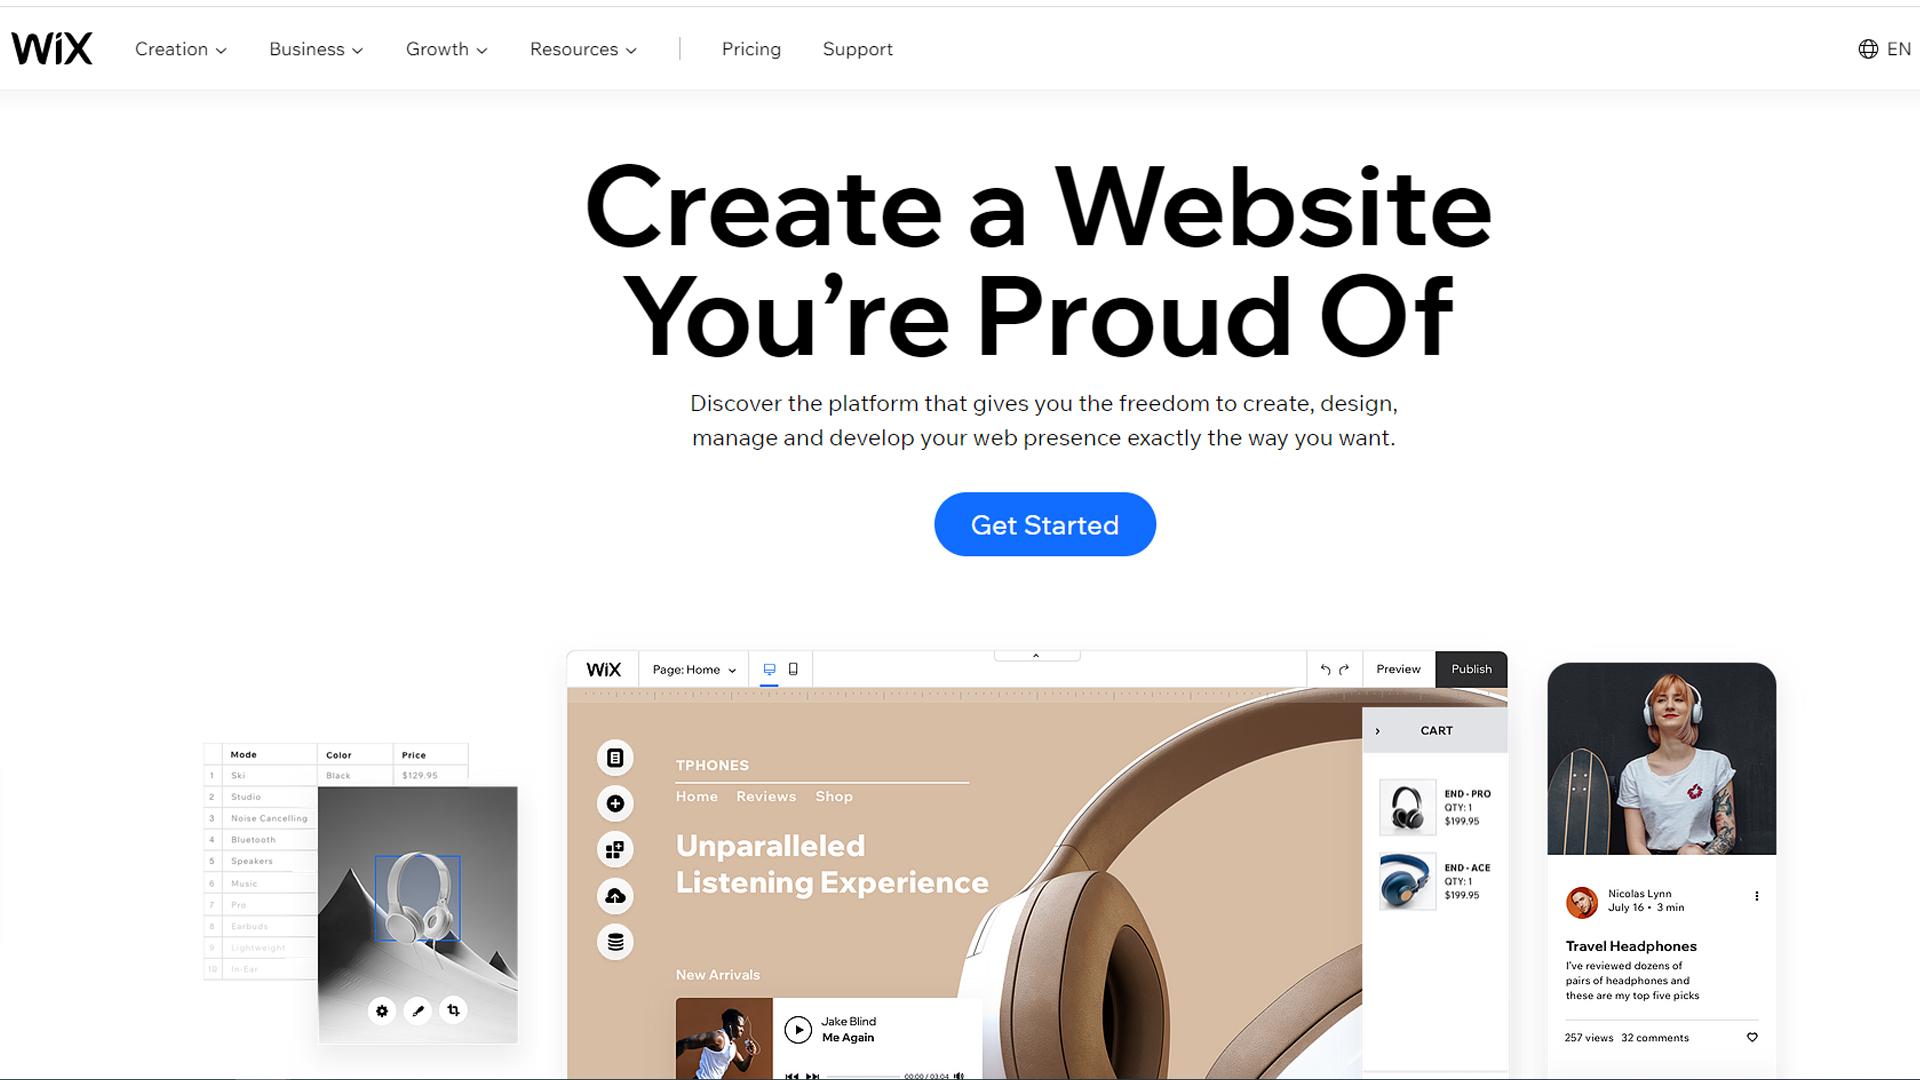The height and width of the screenshot is (1080, 1920).
Task: Expand the Page Home dropdown
Action: pyautogui.click(x=694, y=669)
